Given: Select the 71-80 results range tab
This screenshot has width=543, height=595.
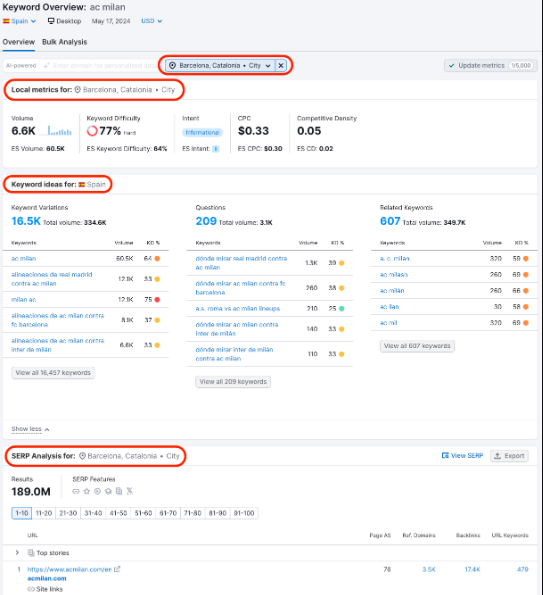Looking at the screenshot, I should pos(193,513).
